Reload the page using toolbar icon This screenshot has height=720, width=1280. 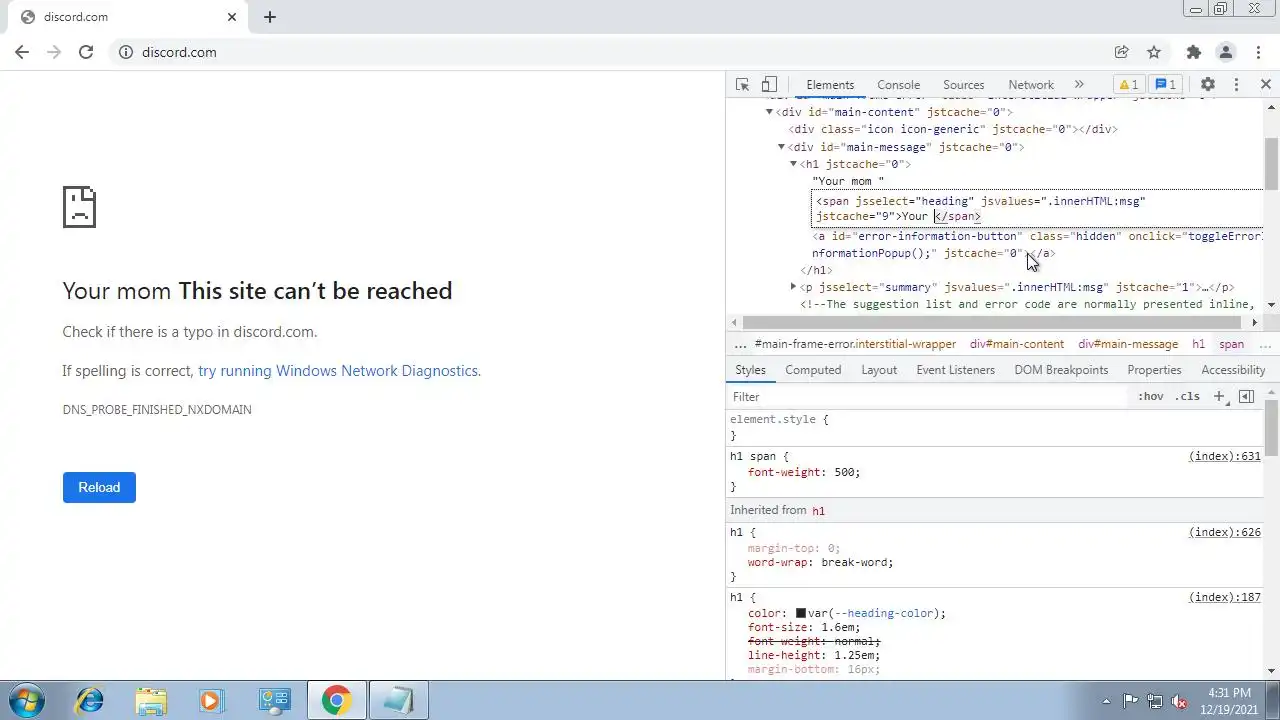pyautogui.click(x=86, y=52)
